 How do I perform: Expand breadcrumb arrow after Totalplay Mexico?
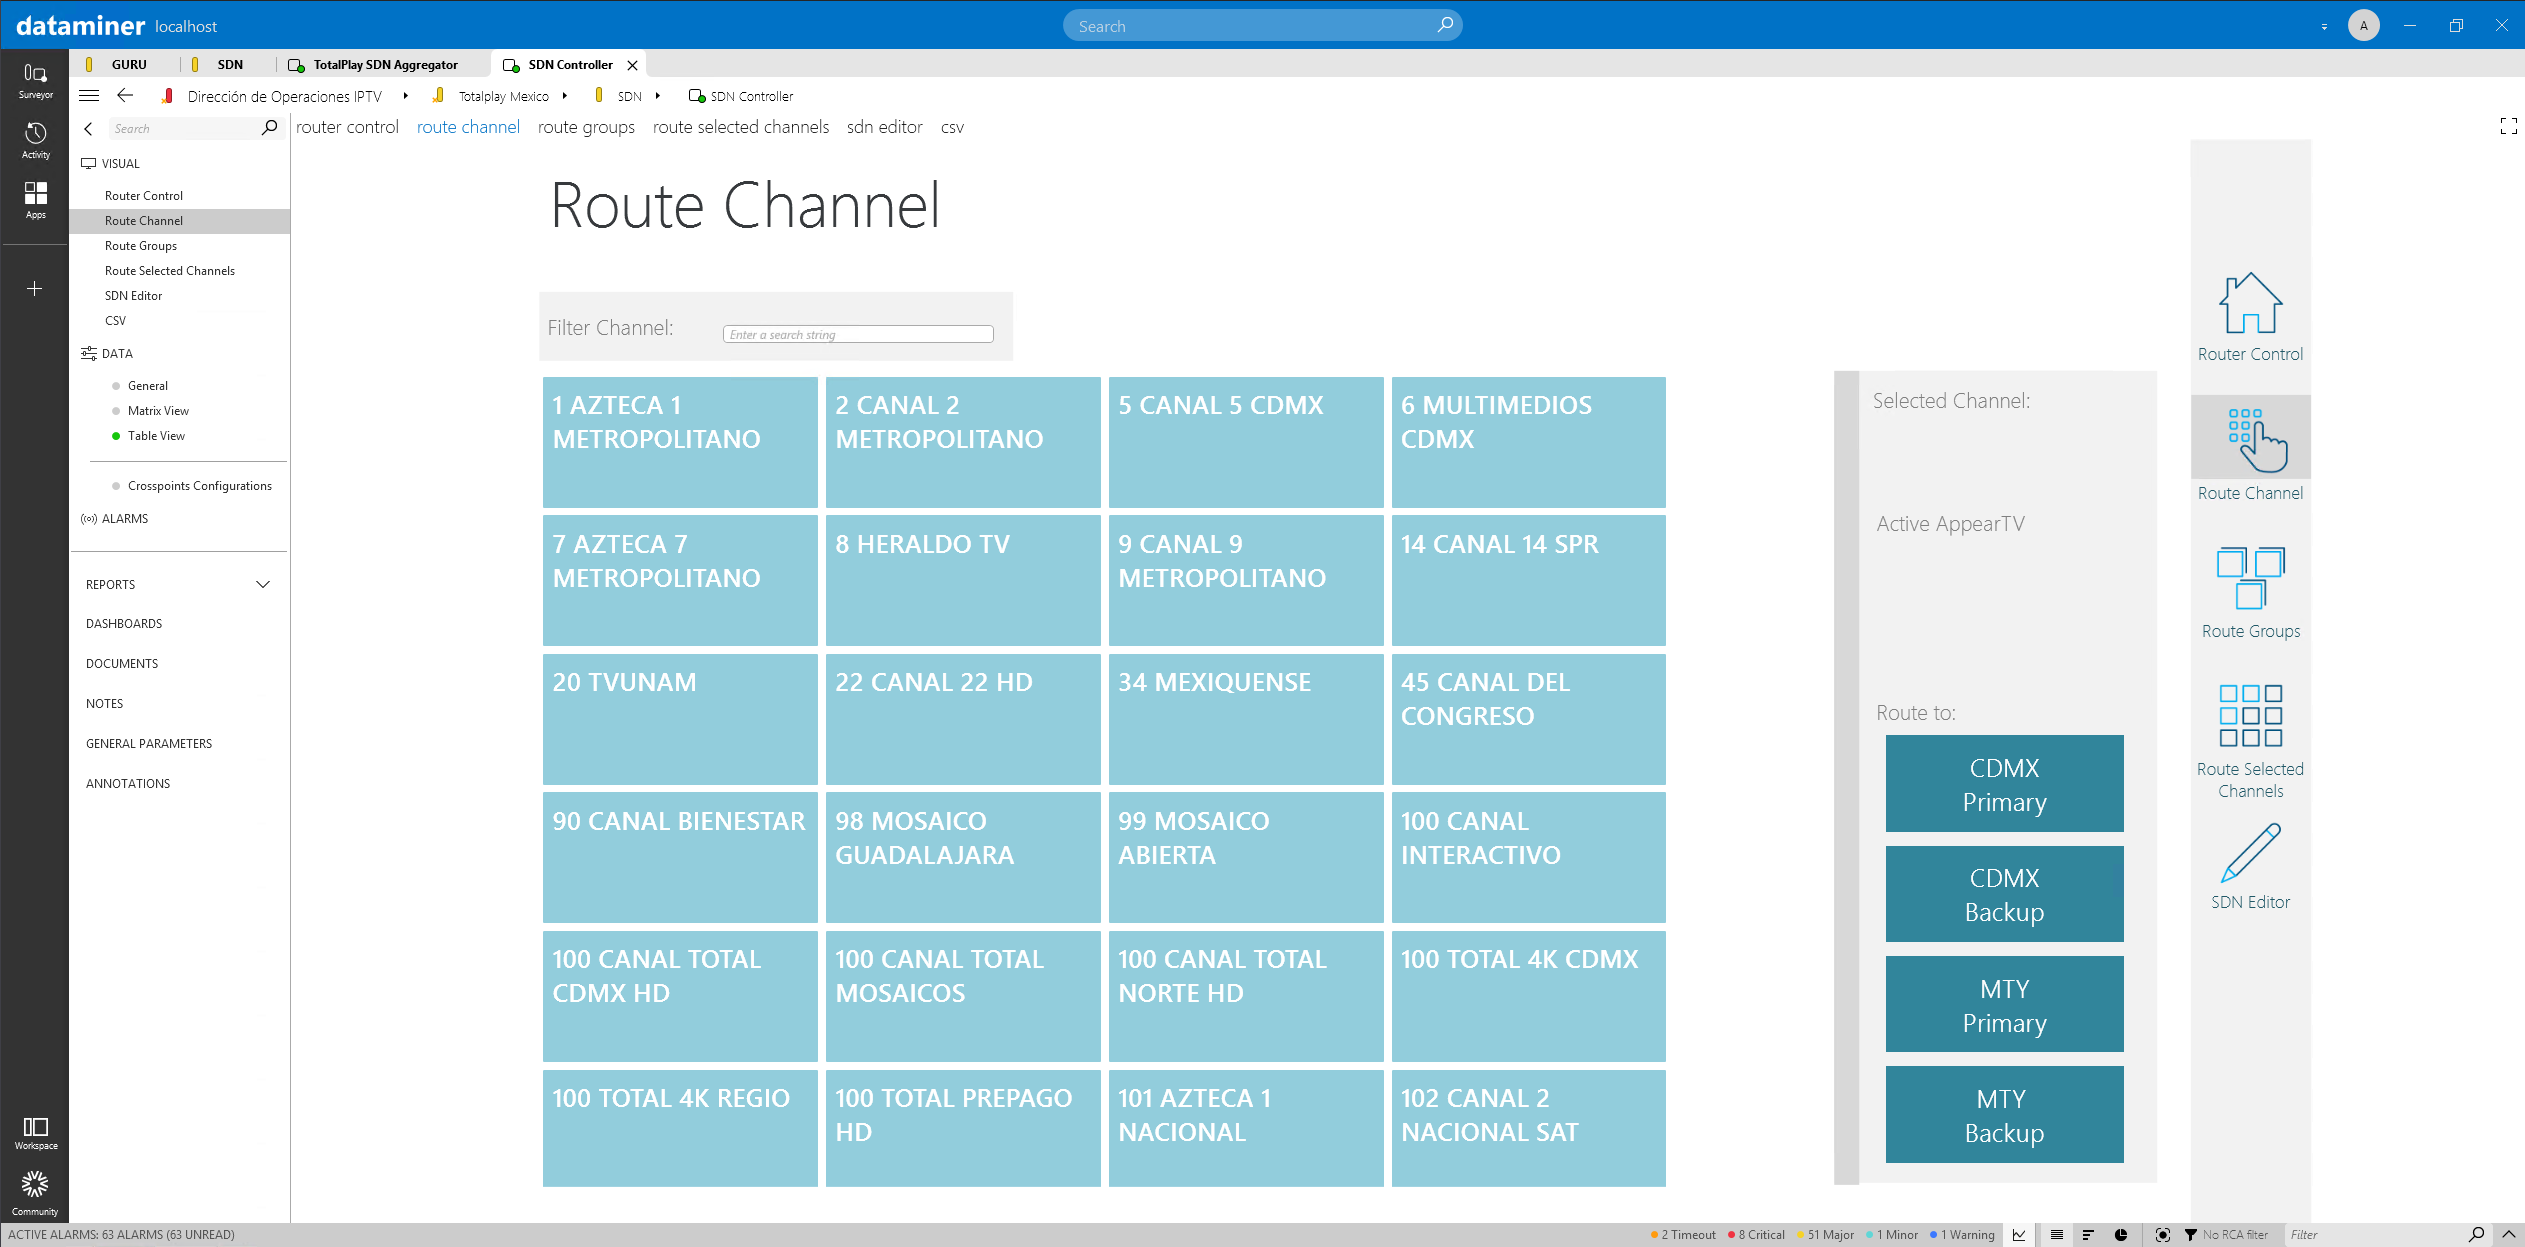565,96
